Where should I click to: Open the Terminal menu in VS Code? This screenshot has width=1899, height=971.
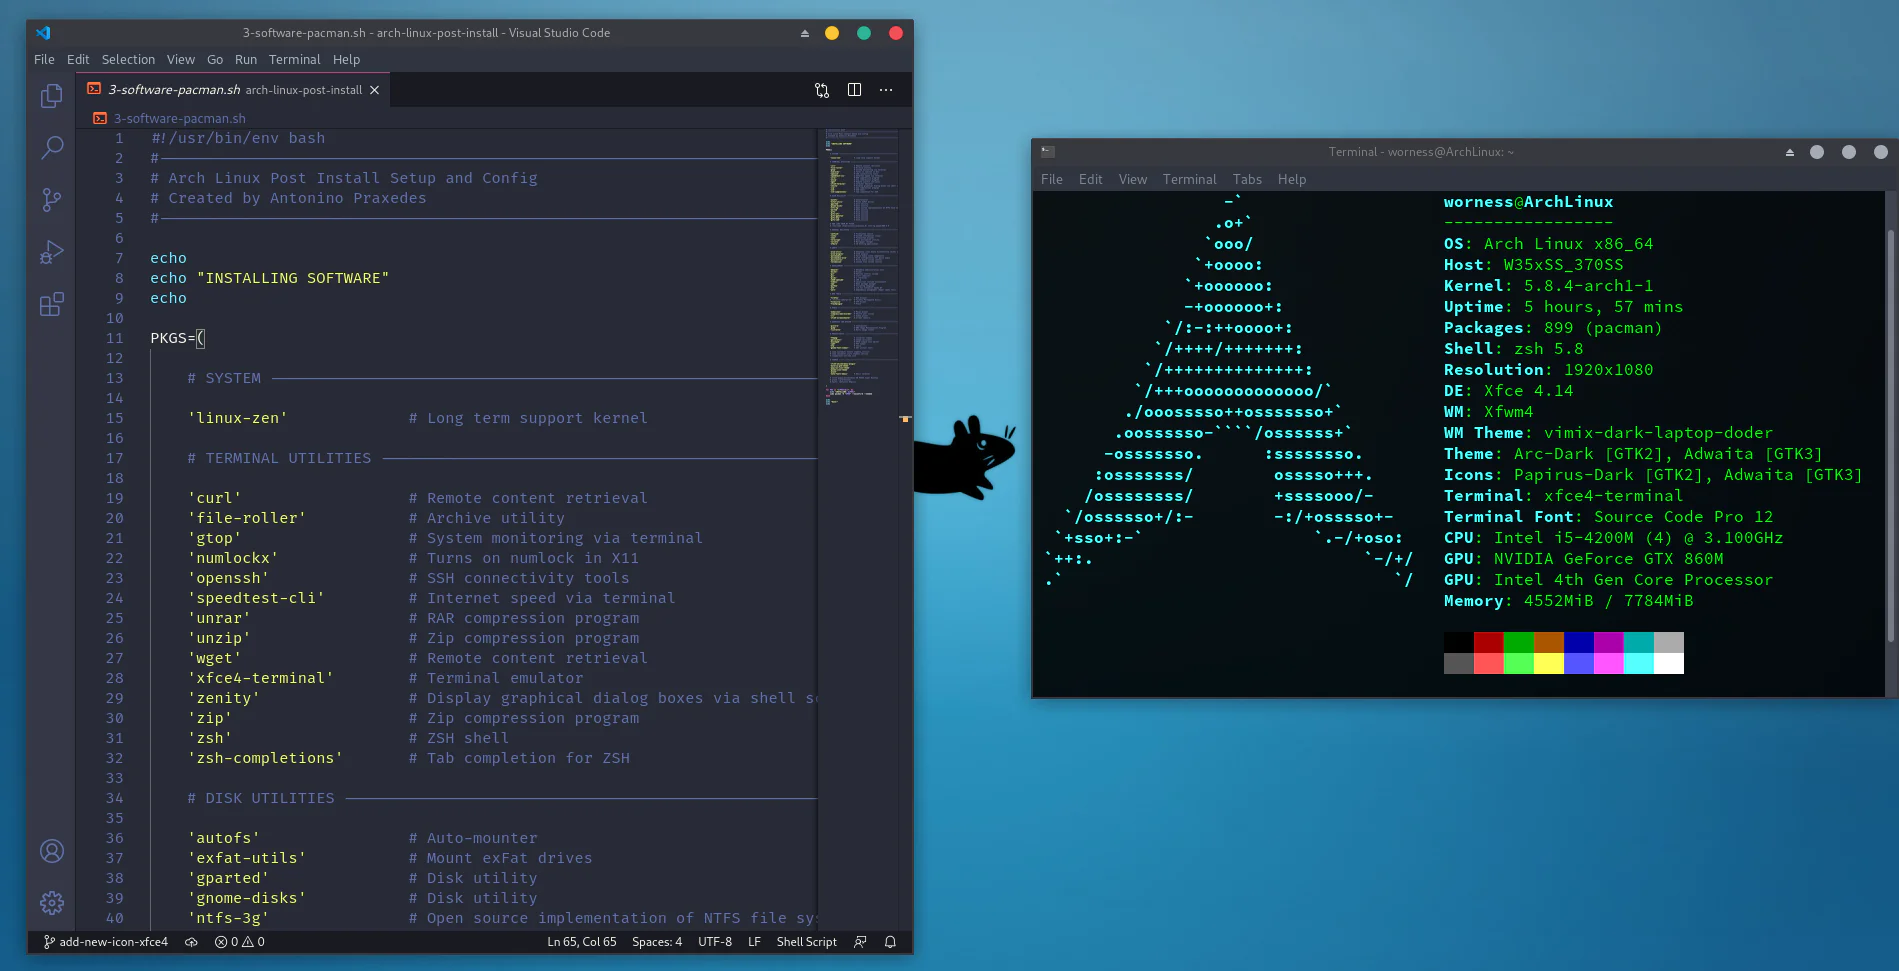click(x=294, y=59)
